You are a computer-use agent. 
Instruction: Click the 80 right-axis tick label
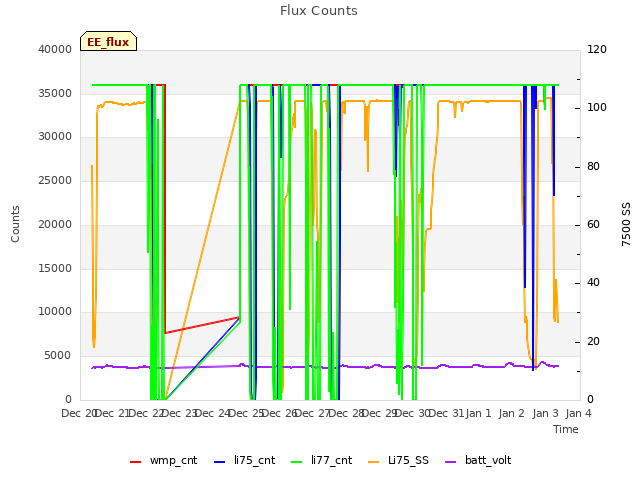[593, 167]
